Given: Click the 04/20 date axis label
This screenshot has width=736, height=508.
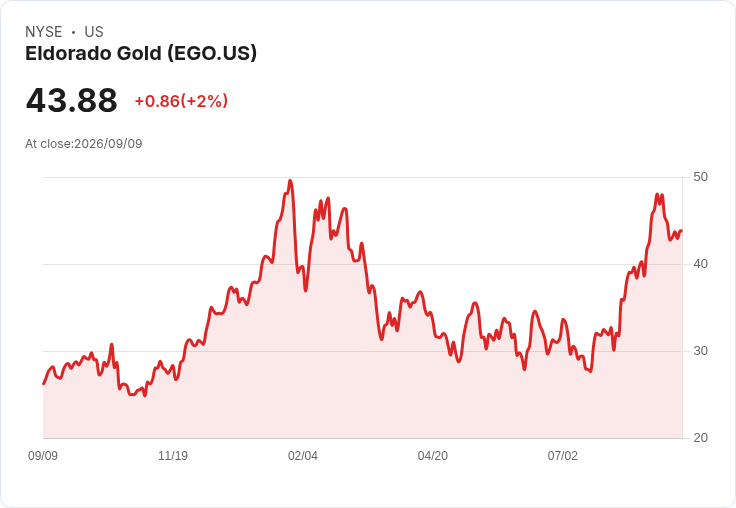Looking at the screenshot, I should (x=433, y=455).
